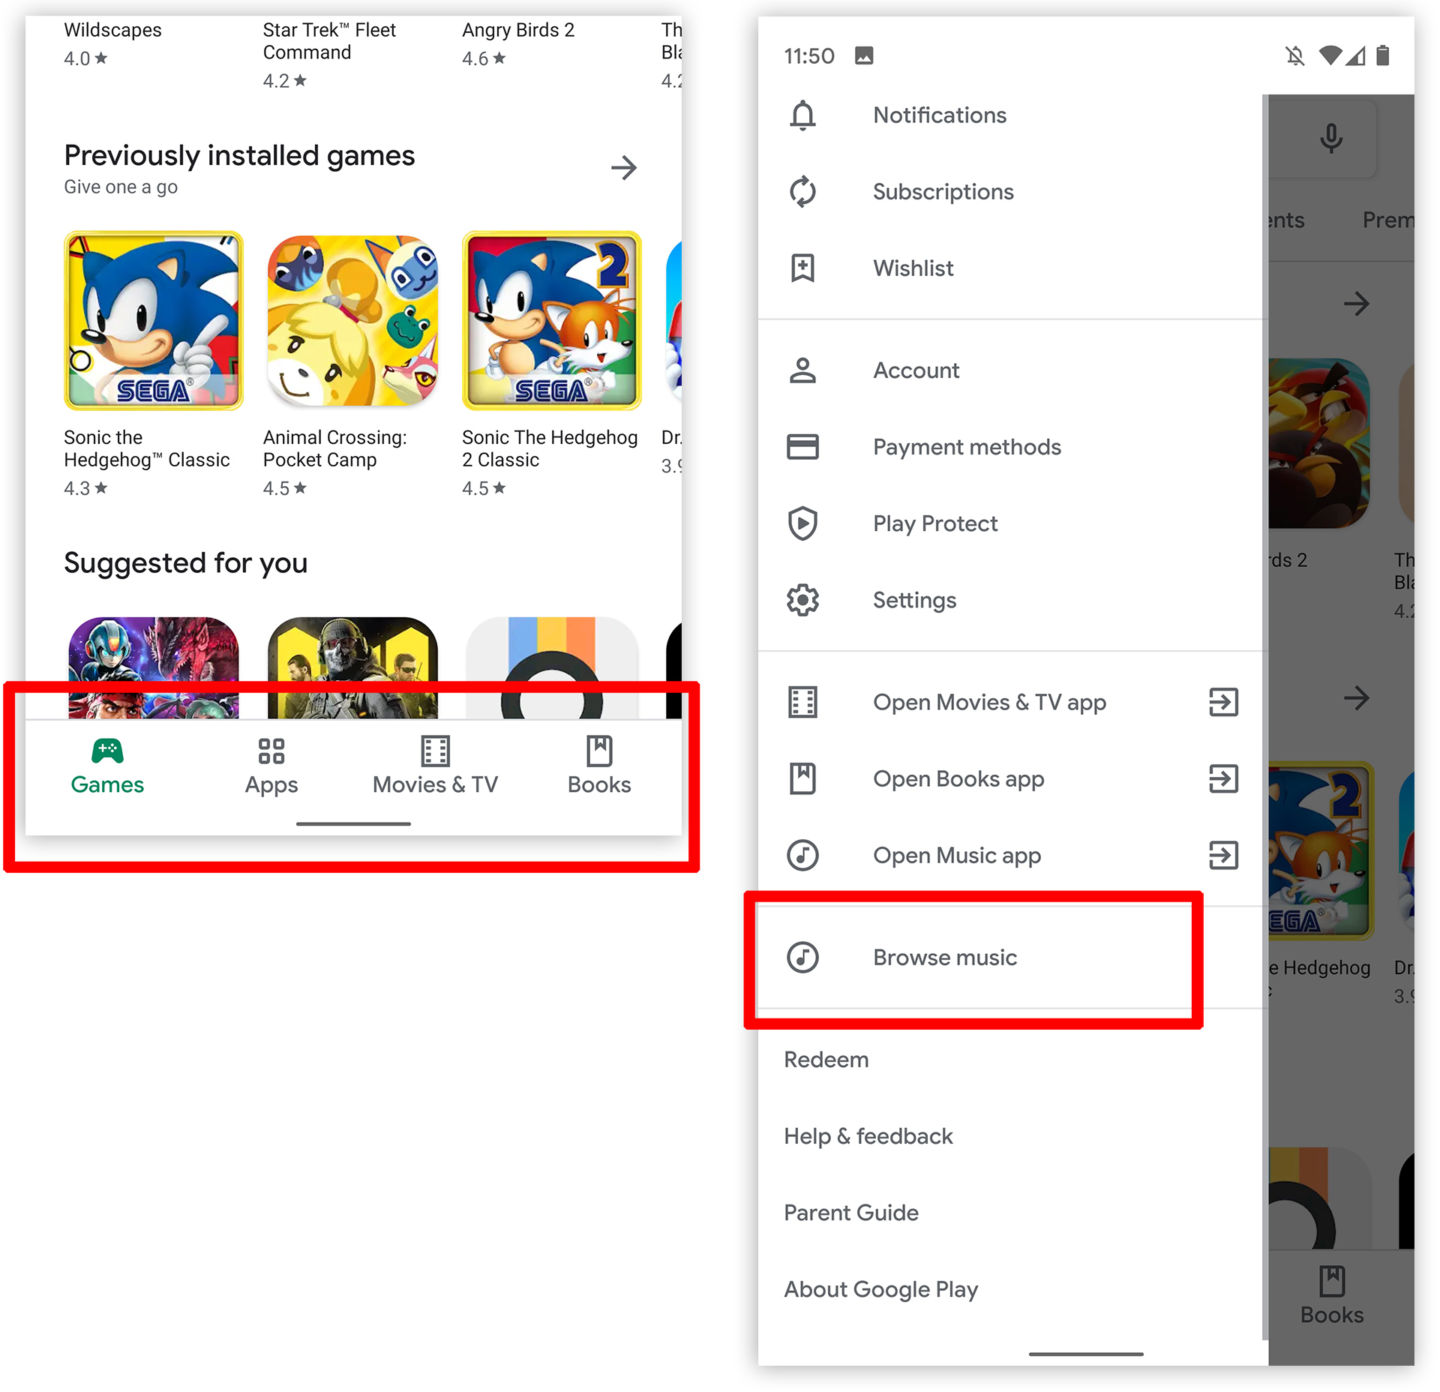
Task: Open the Redeem link
Action: tap(826, 1060)
